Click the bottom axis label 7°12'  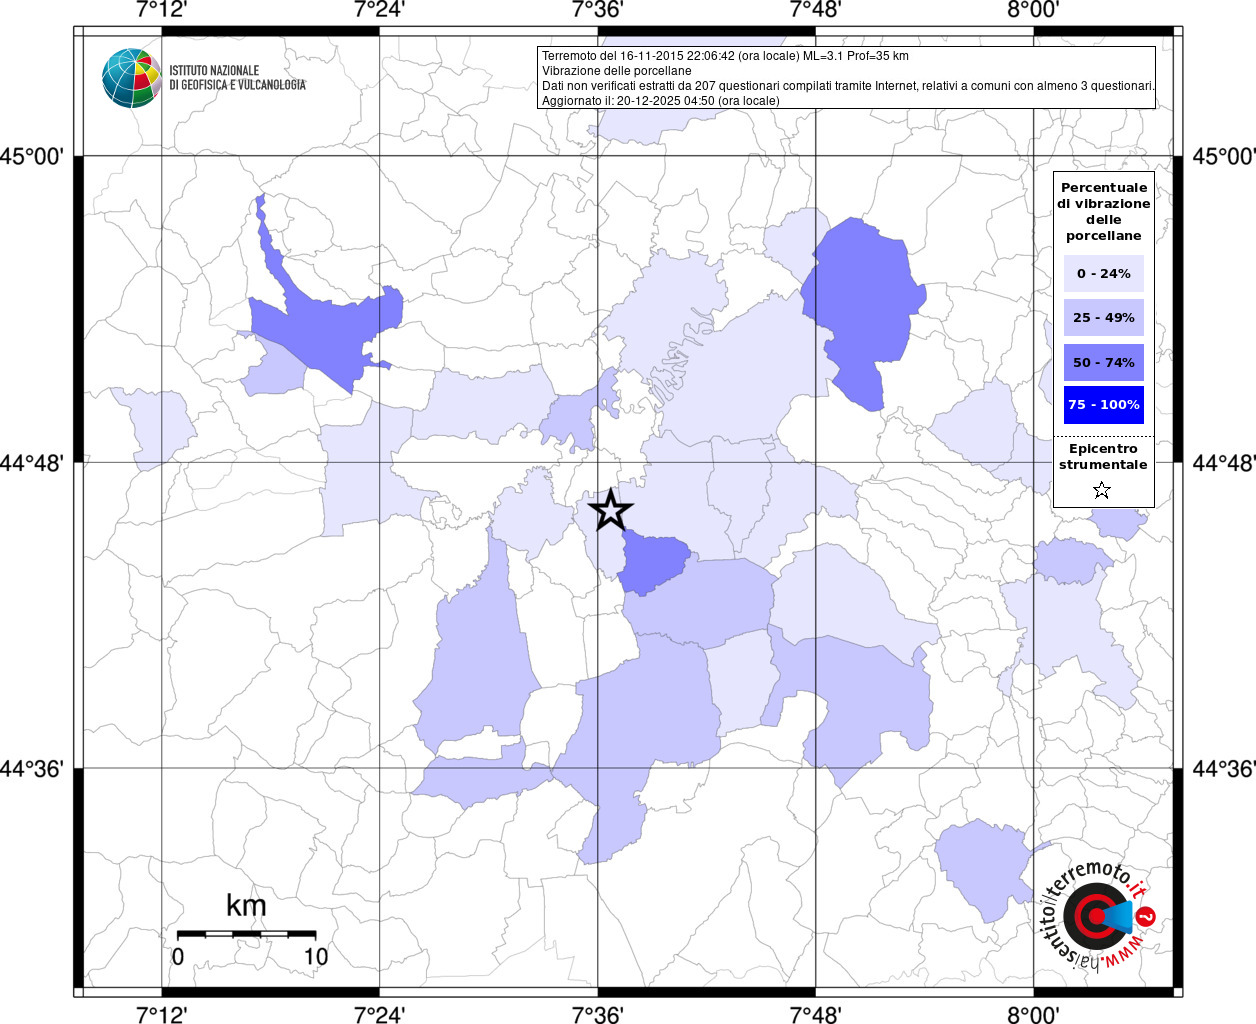[x=162, y=1015]
